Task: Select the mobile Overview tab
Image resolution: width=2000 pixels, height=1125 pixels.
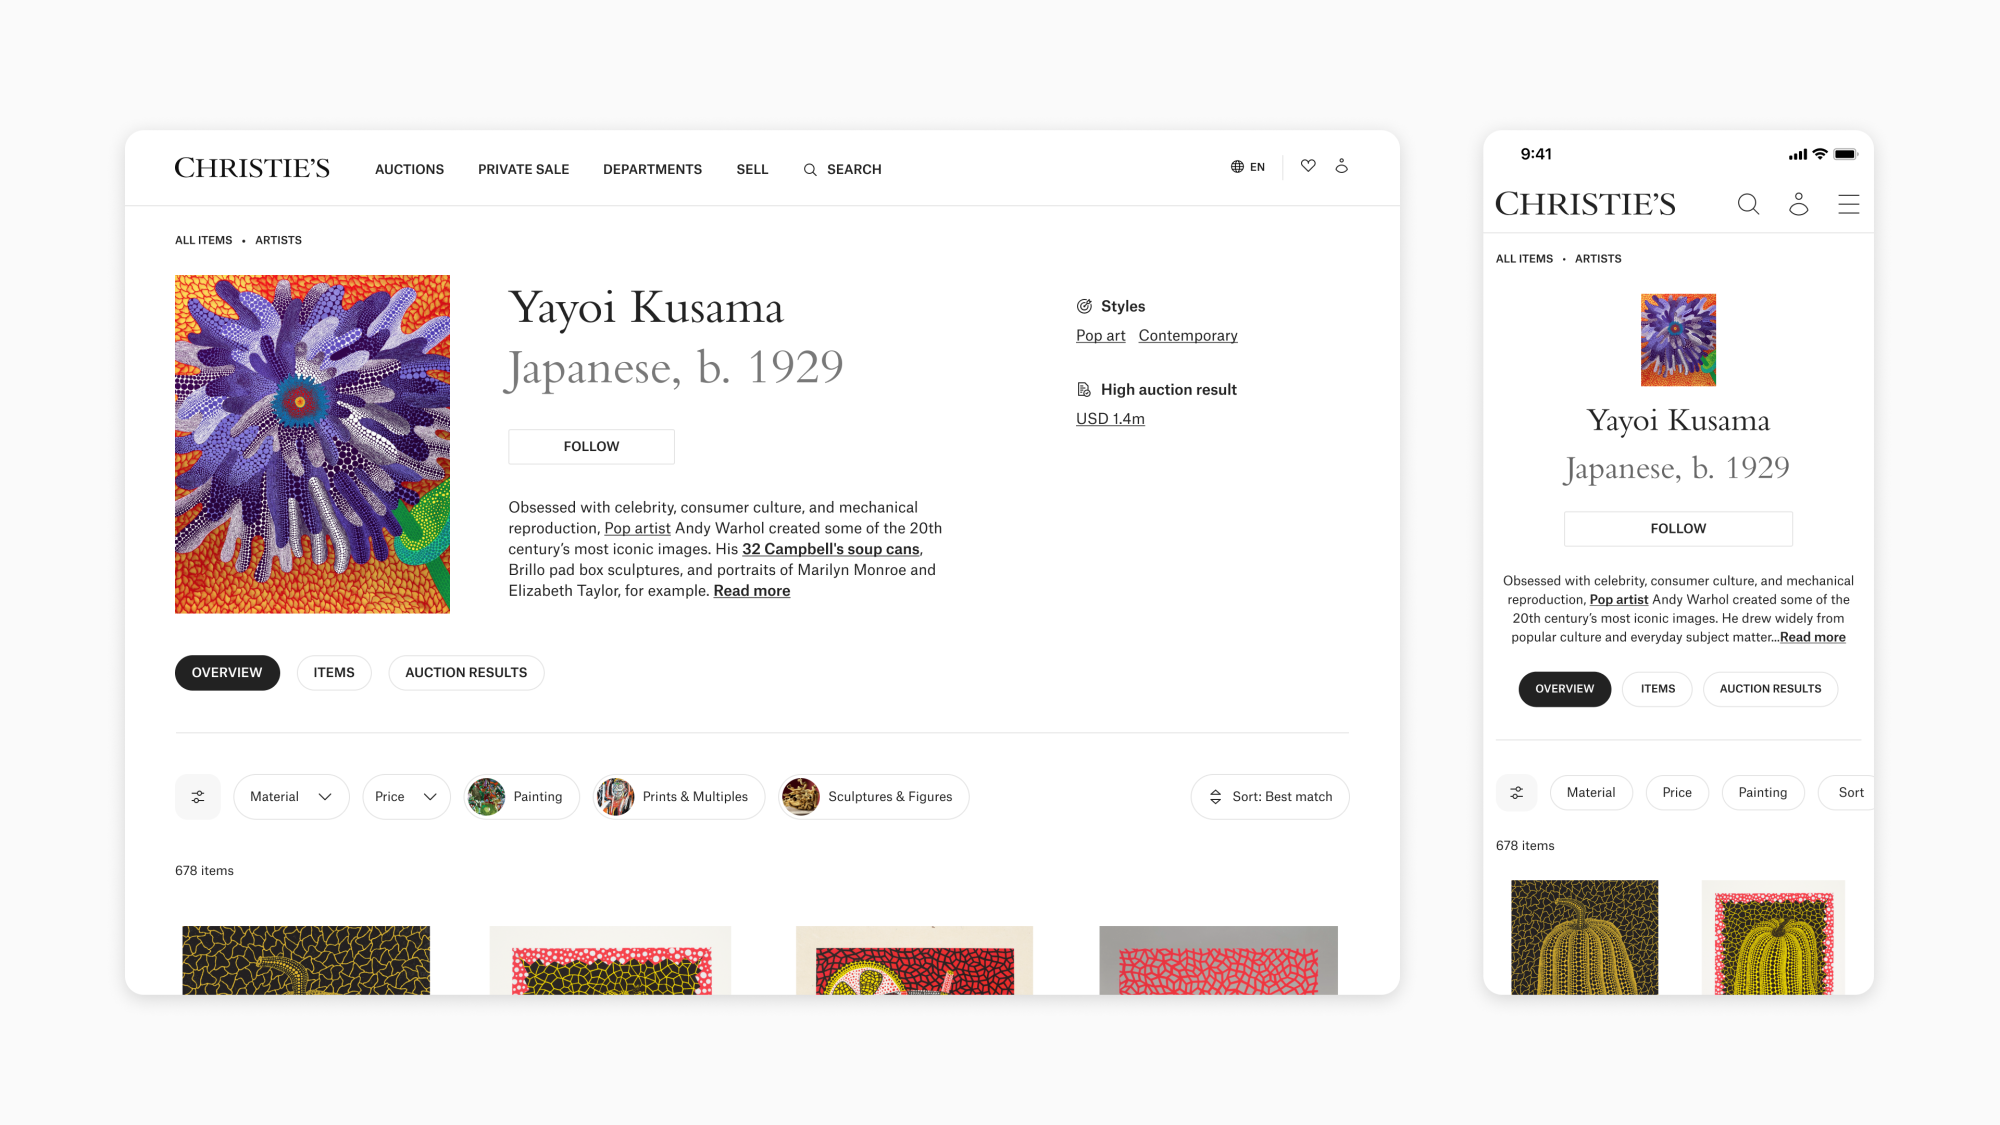Action: tap(1565, 689)
